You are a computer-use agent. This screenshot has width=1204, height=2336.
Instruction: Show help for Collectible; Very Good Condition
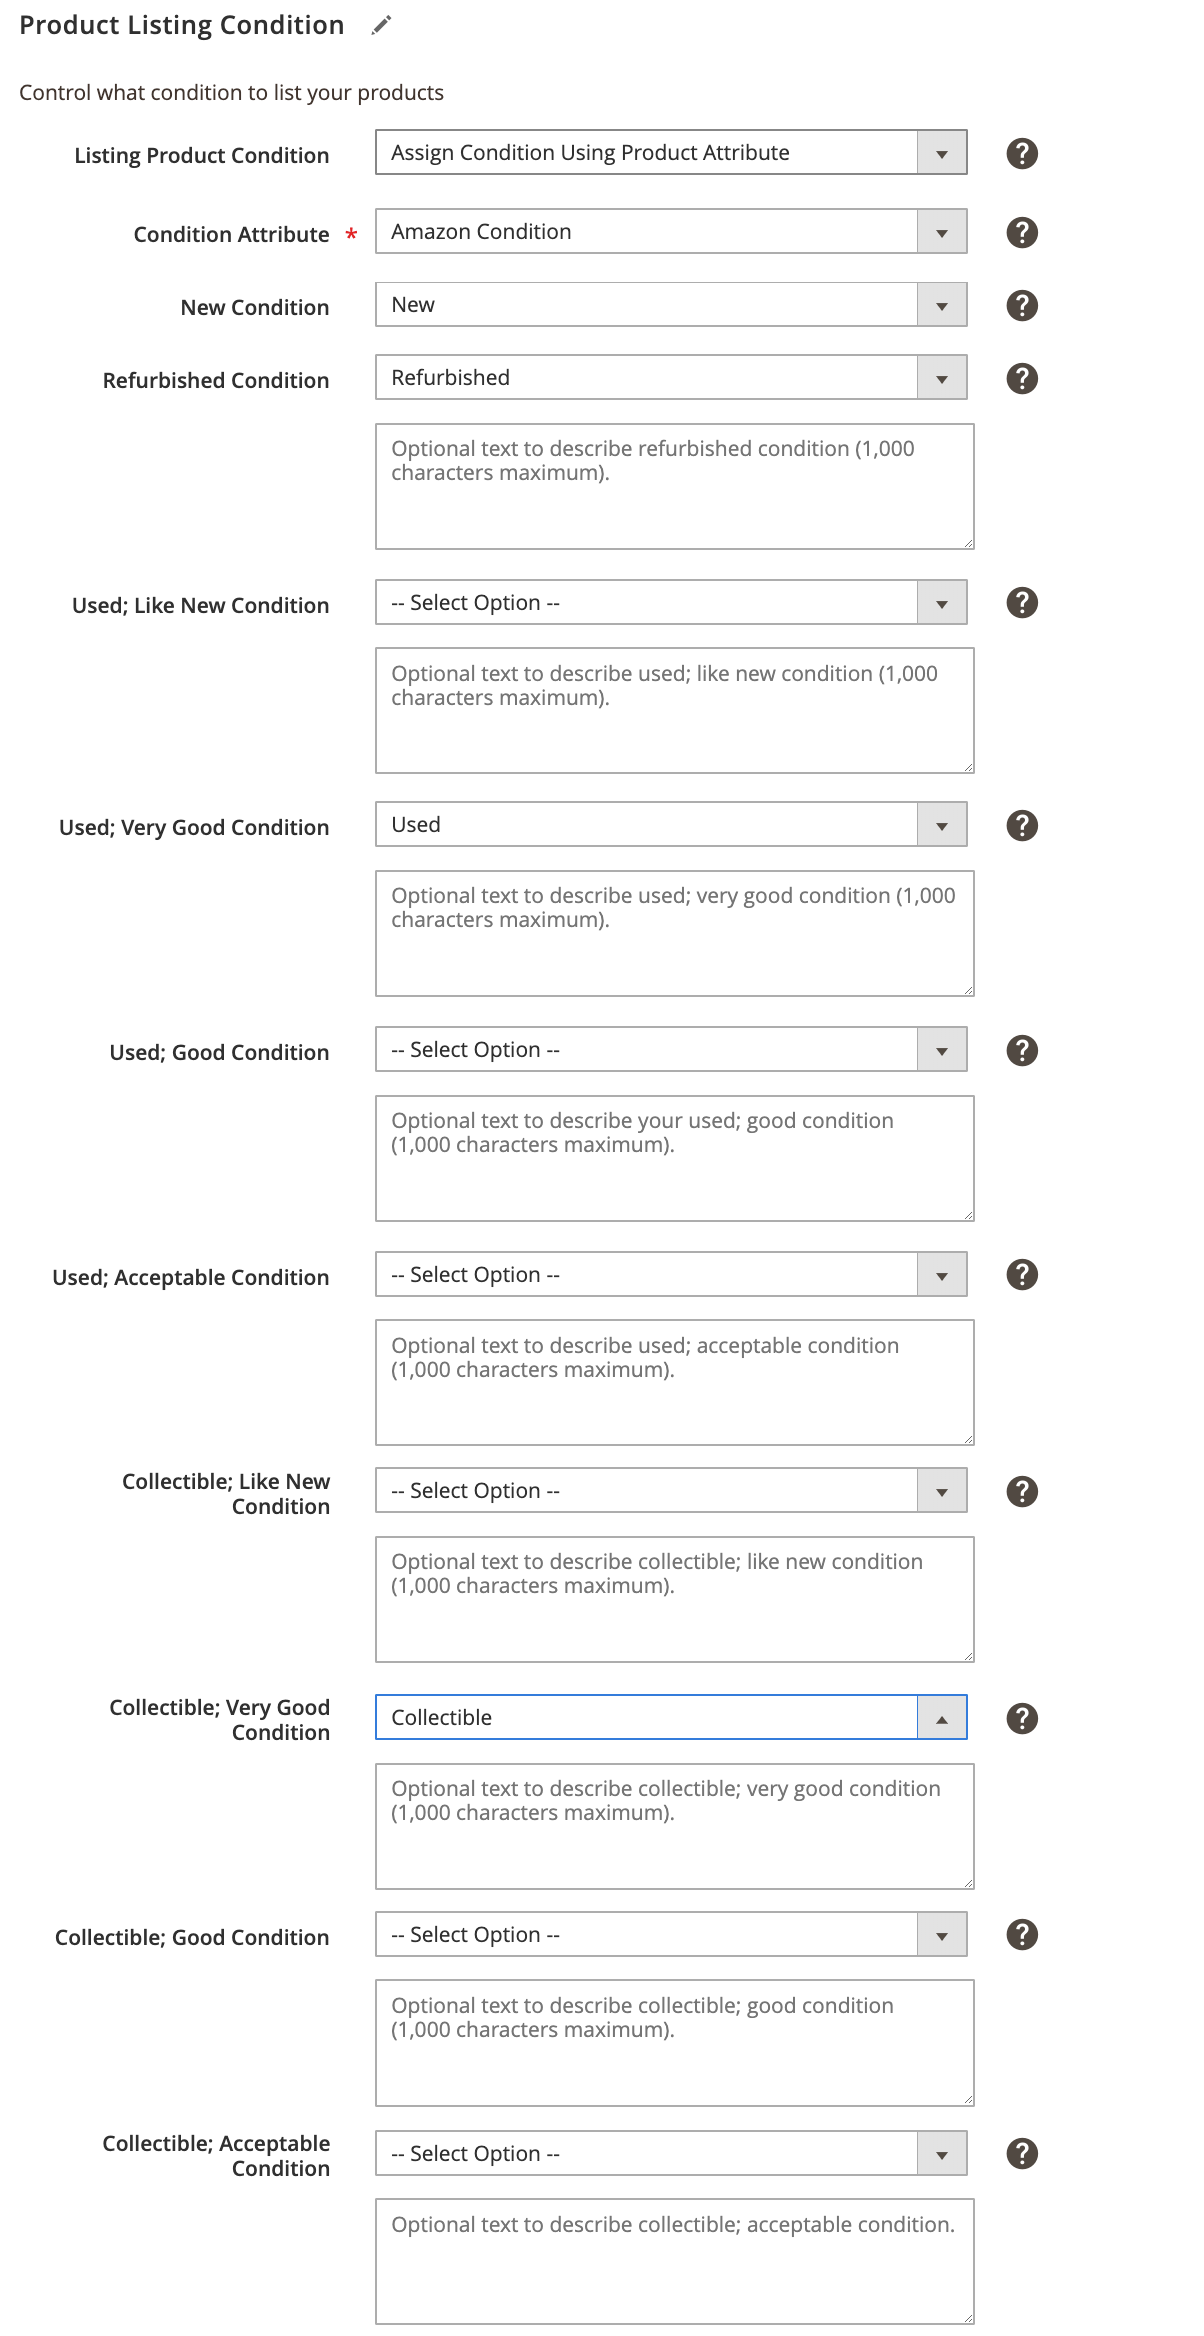point(1022,1718)
